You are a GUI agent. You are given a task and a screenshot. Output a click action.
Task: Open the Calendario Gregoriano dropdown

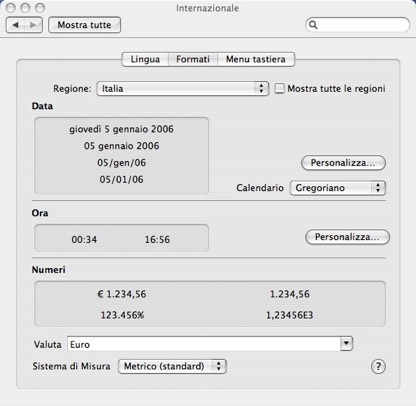[x=338, y=188]
